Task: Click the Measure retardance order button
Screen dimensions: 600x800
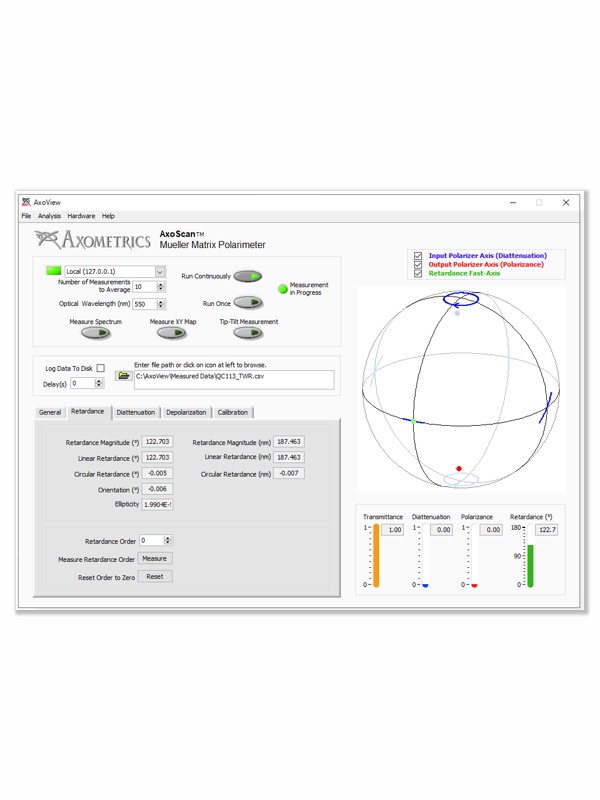Action: point(154,559)
